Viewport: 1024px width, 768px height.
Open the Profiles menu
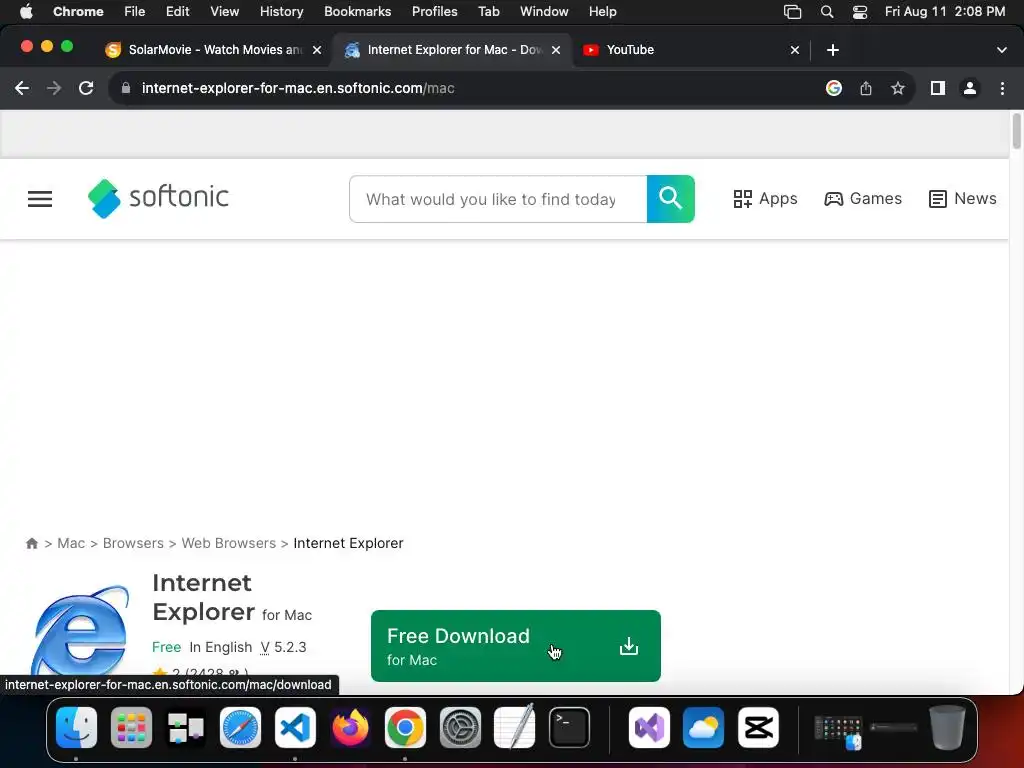pyautogui.click(x=434, y=12)
